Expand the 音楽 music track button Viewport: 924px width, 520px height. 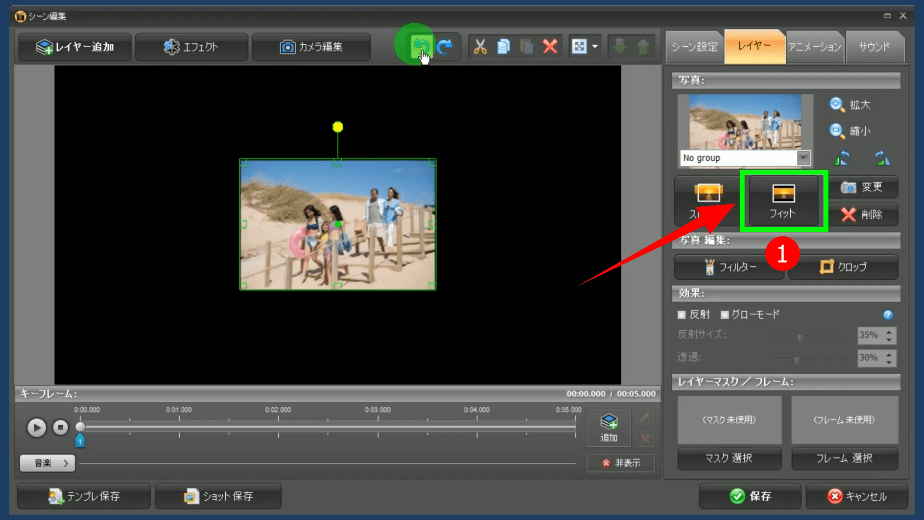point(47,463)
